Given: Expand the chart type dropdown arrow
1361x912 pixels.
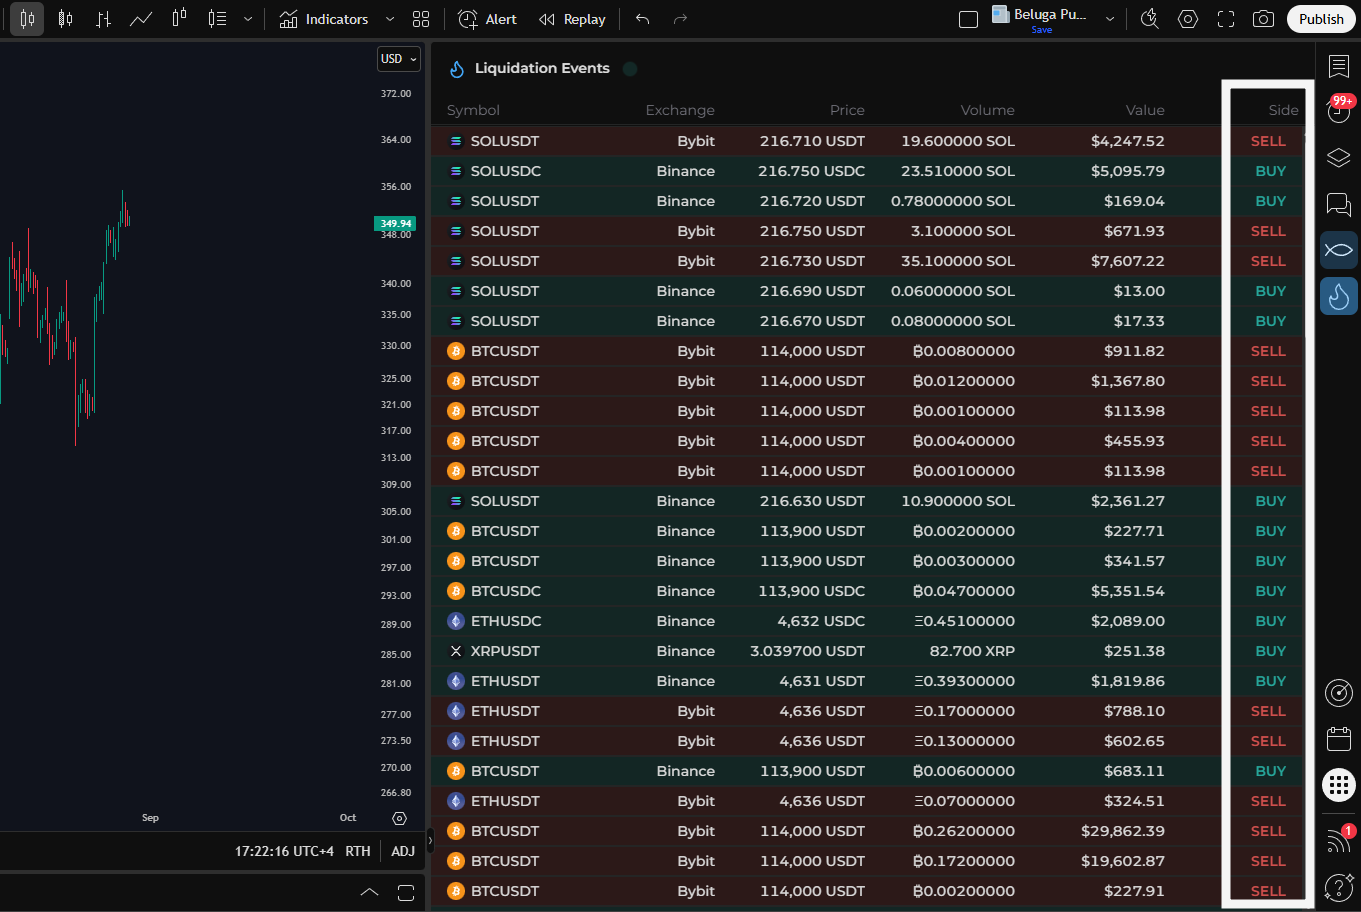Looking at the screenshot, I should click(248, 19).
